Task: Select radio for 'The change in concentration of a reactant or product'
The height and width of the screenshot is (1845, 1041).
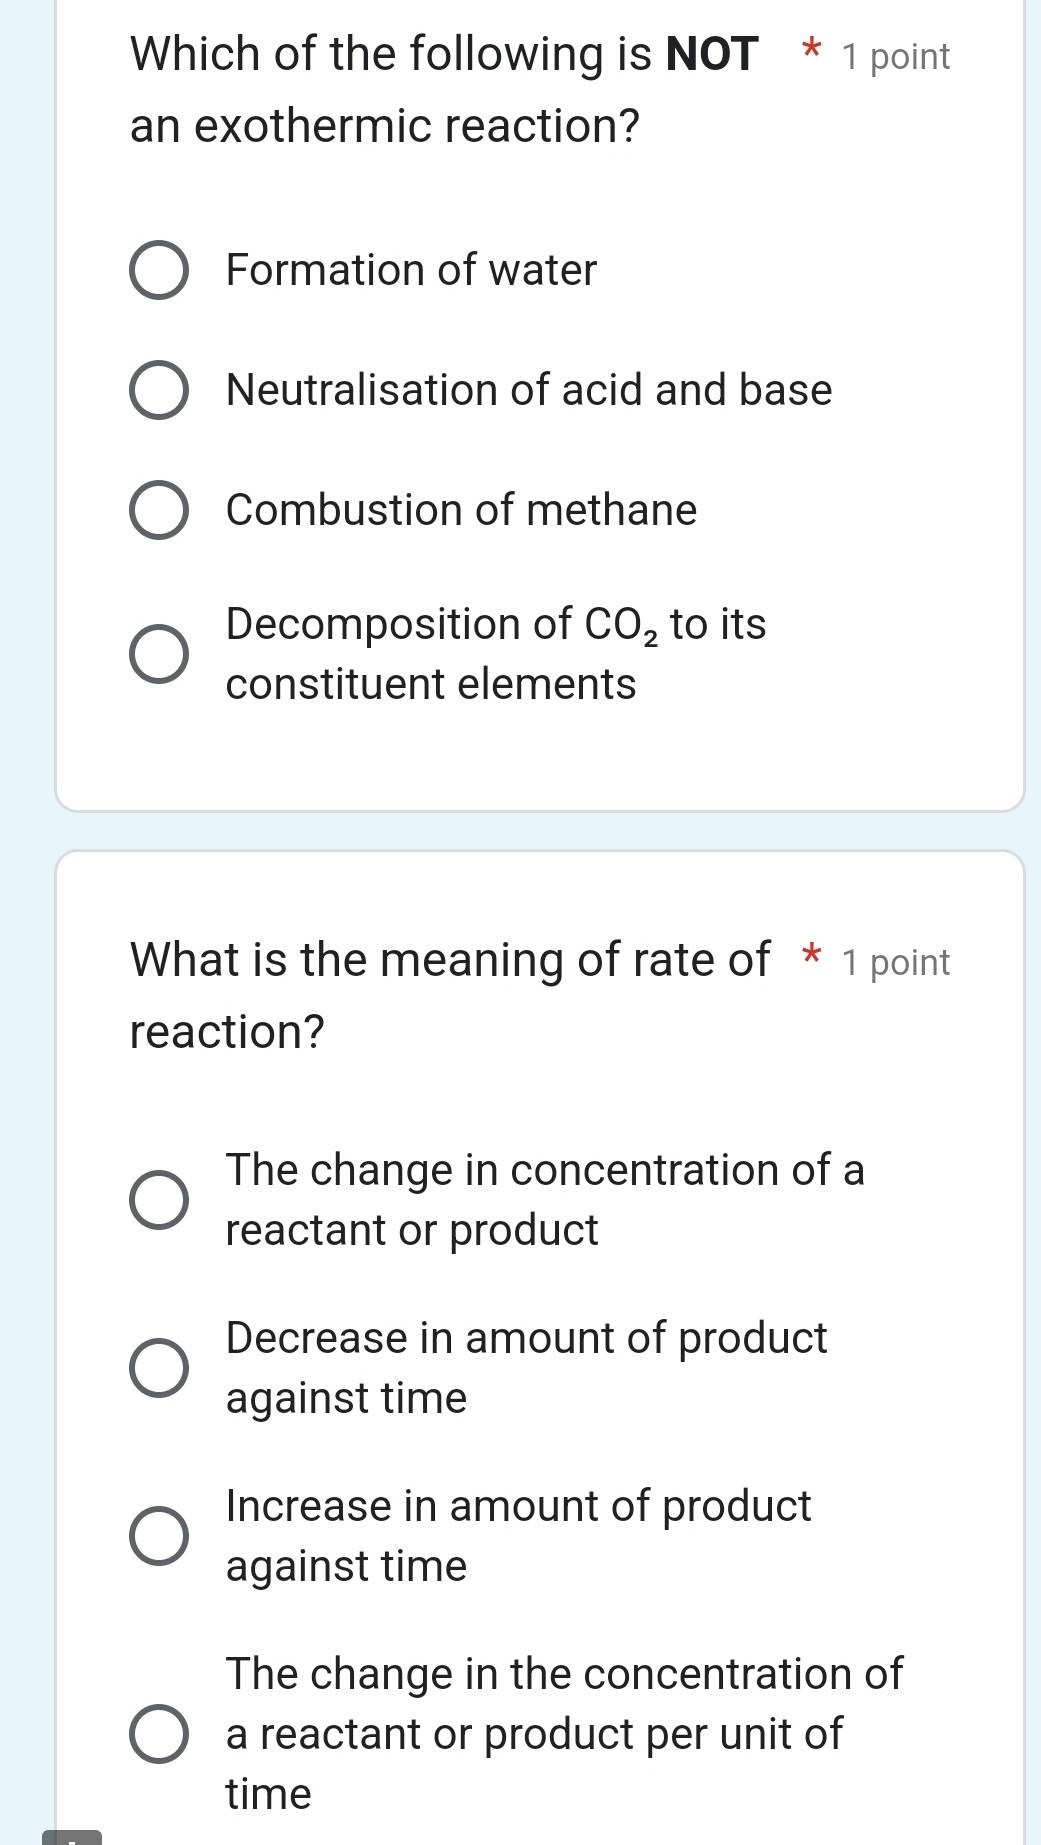Action: click(158, 1200)
